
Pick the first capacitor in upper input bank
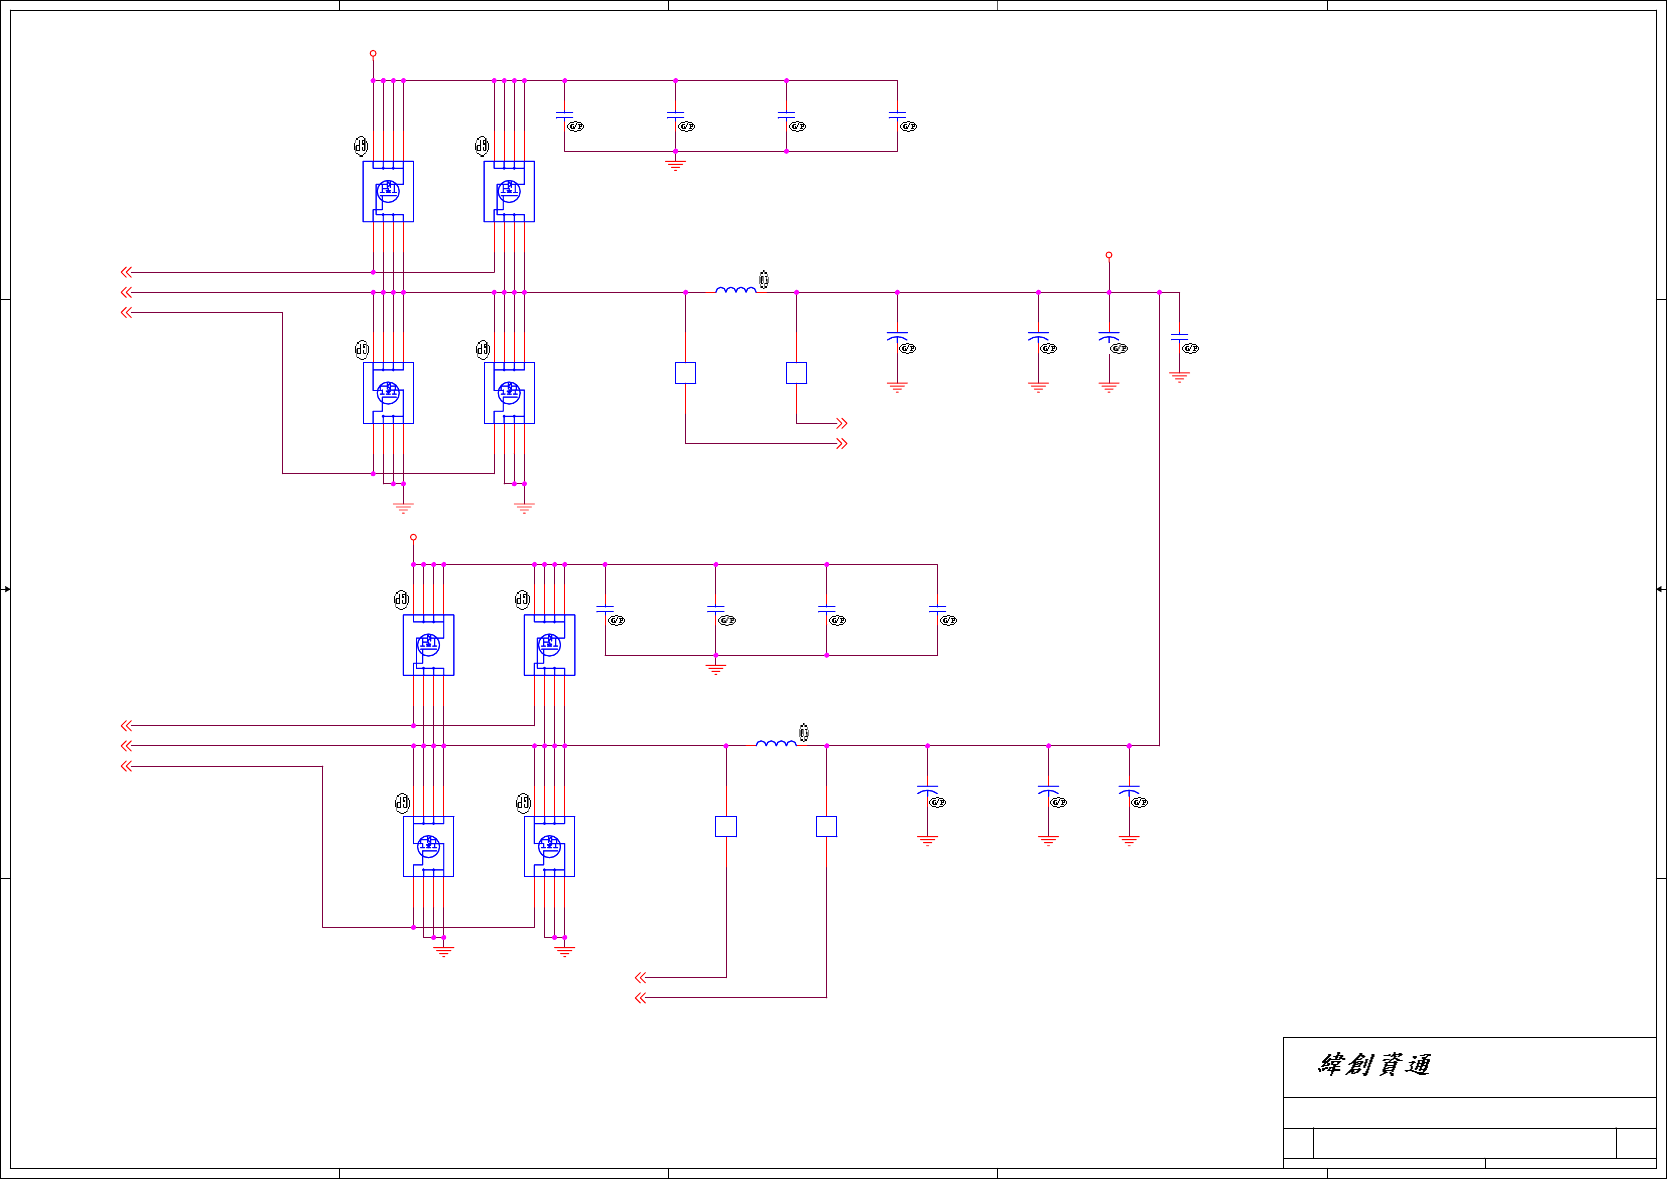(x=565, y=115)
